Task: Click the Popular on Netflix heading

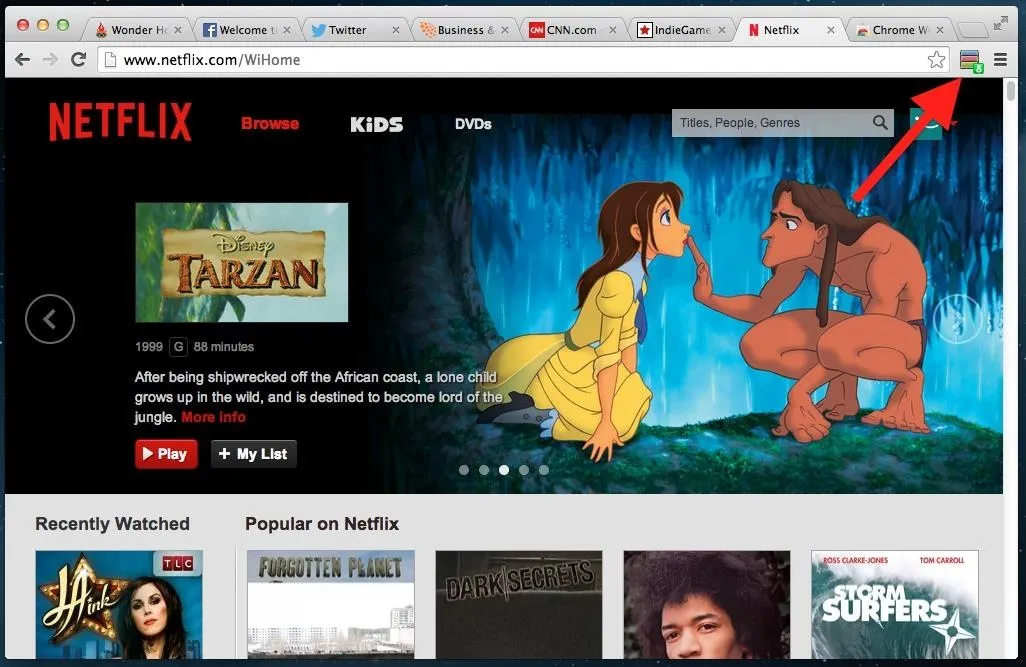Action: pyautogui.click(x=322, y=524)
